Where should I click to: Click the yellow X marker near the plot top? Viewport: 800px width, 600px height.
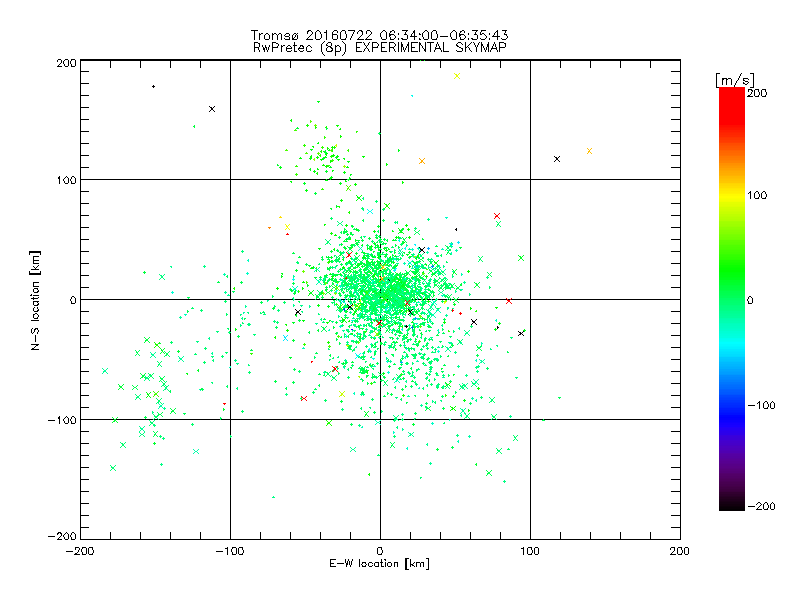(457, 76)
